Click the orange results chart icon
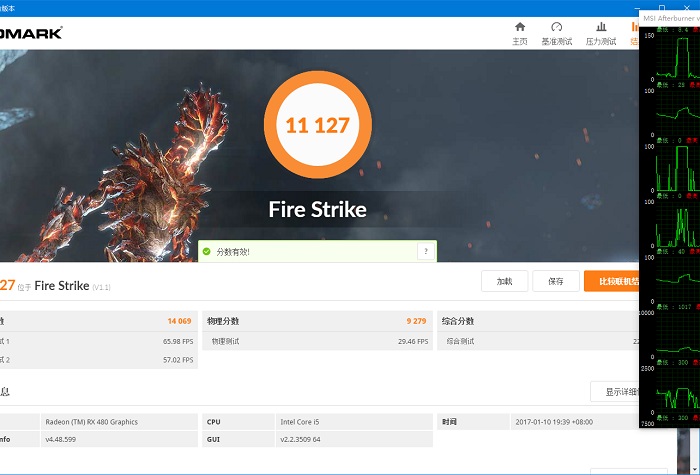Screen dimensions: 700x475 [635, 27]
